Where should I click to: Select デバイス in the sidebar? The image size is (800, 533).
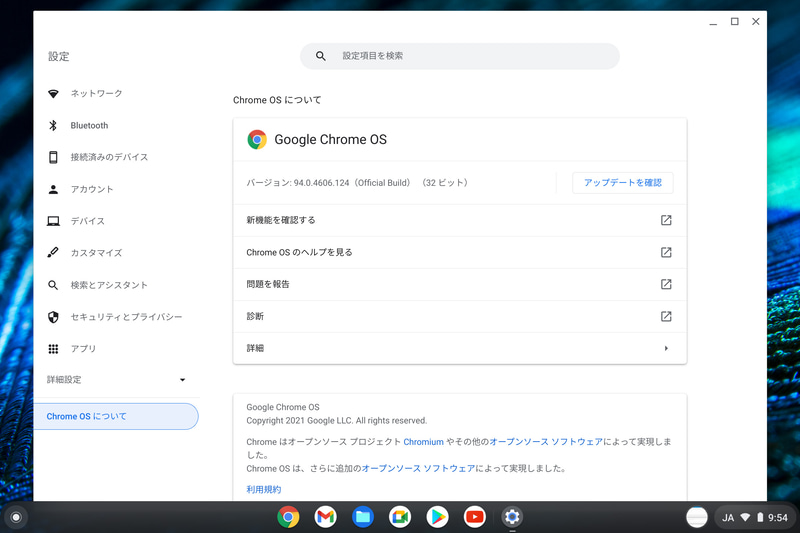pyautogui.click(x=88, y=221)
